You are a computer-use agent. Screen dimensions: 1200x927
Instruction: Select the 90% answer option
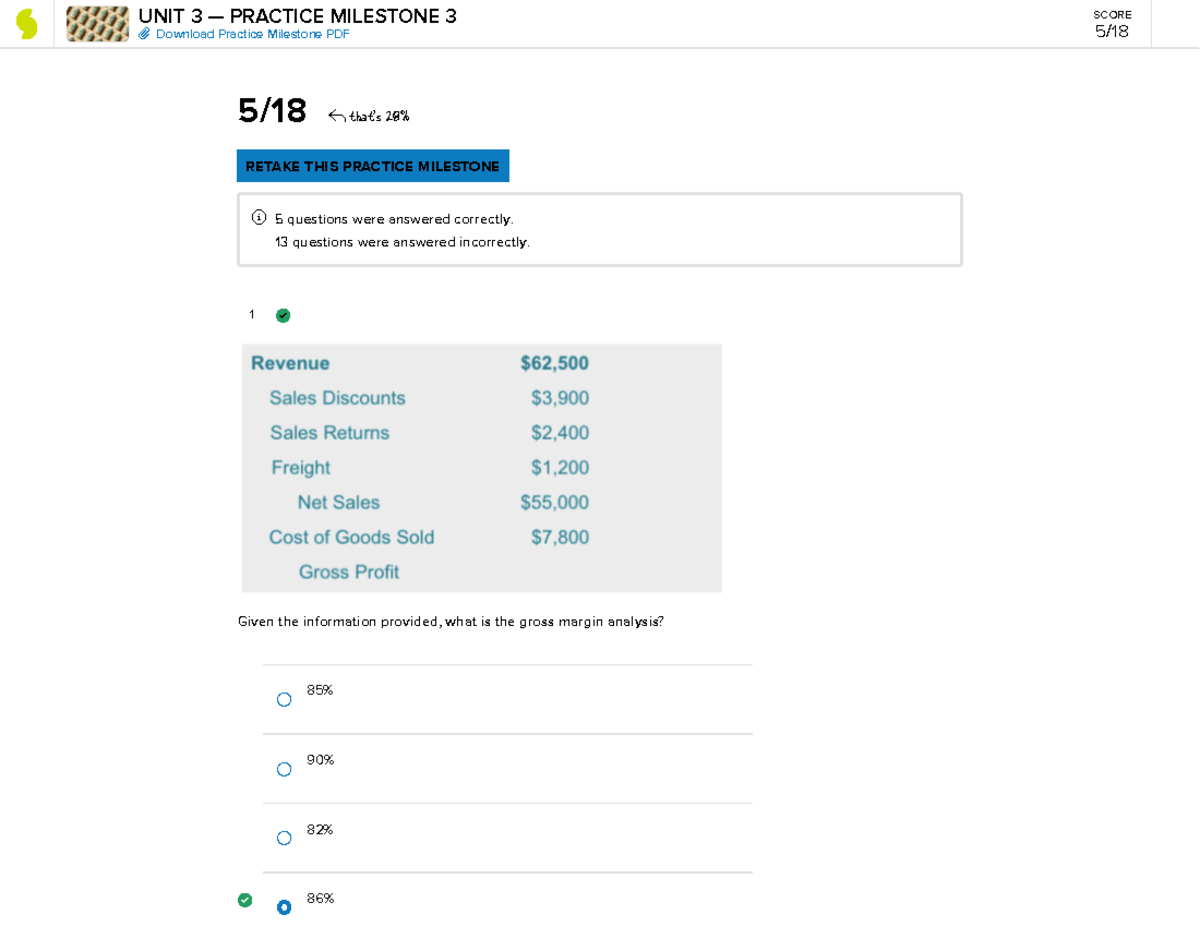pyautogui.click(x=284, y=769)
